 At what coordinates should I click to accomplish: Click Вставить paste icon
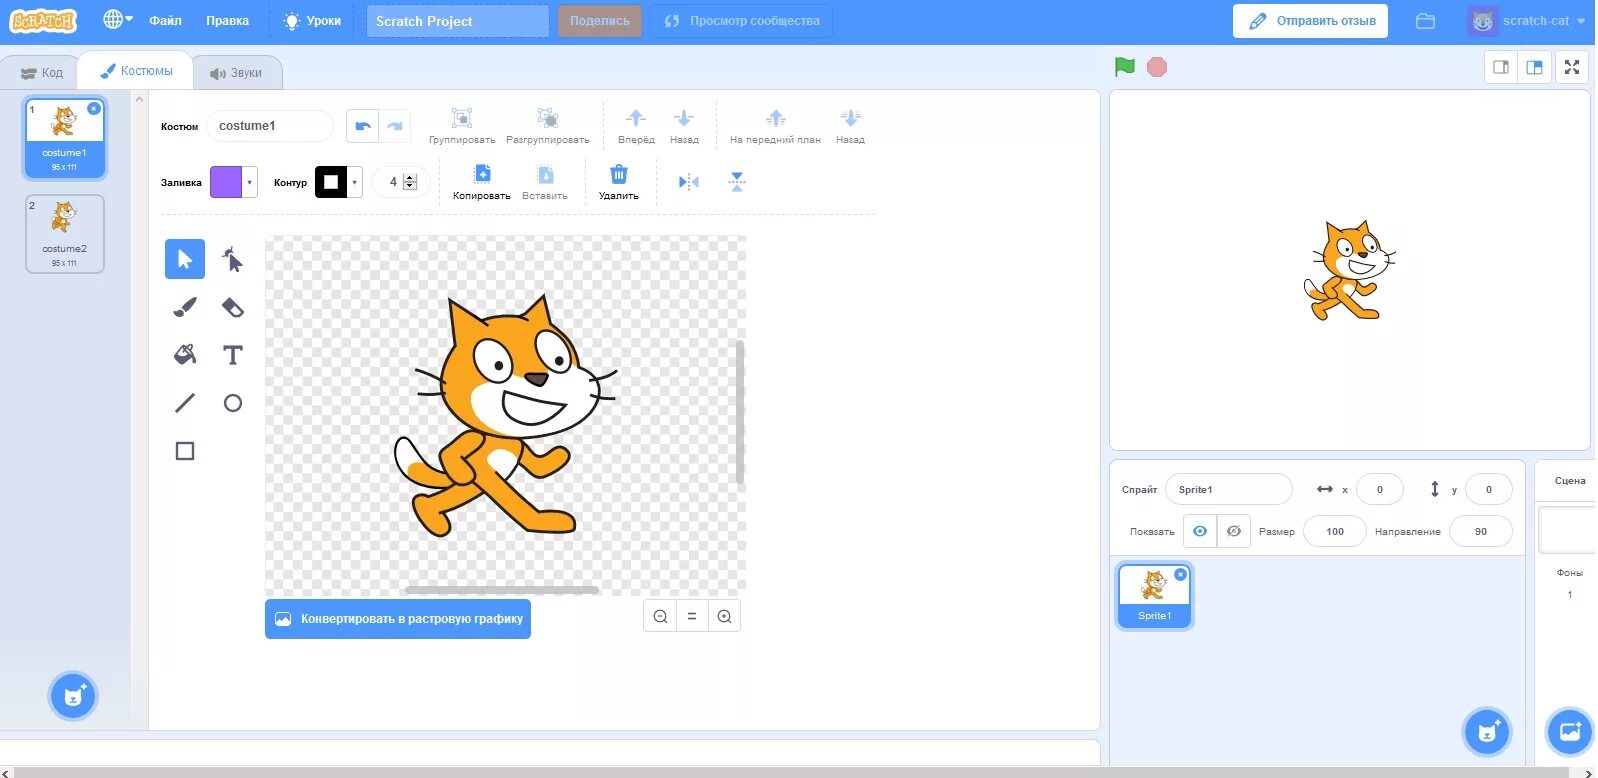(545, 174)
